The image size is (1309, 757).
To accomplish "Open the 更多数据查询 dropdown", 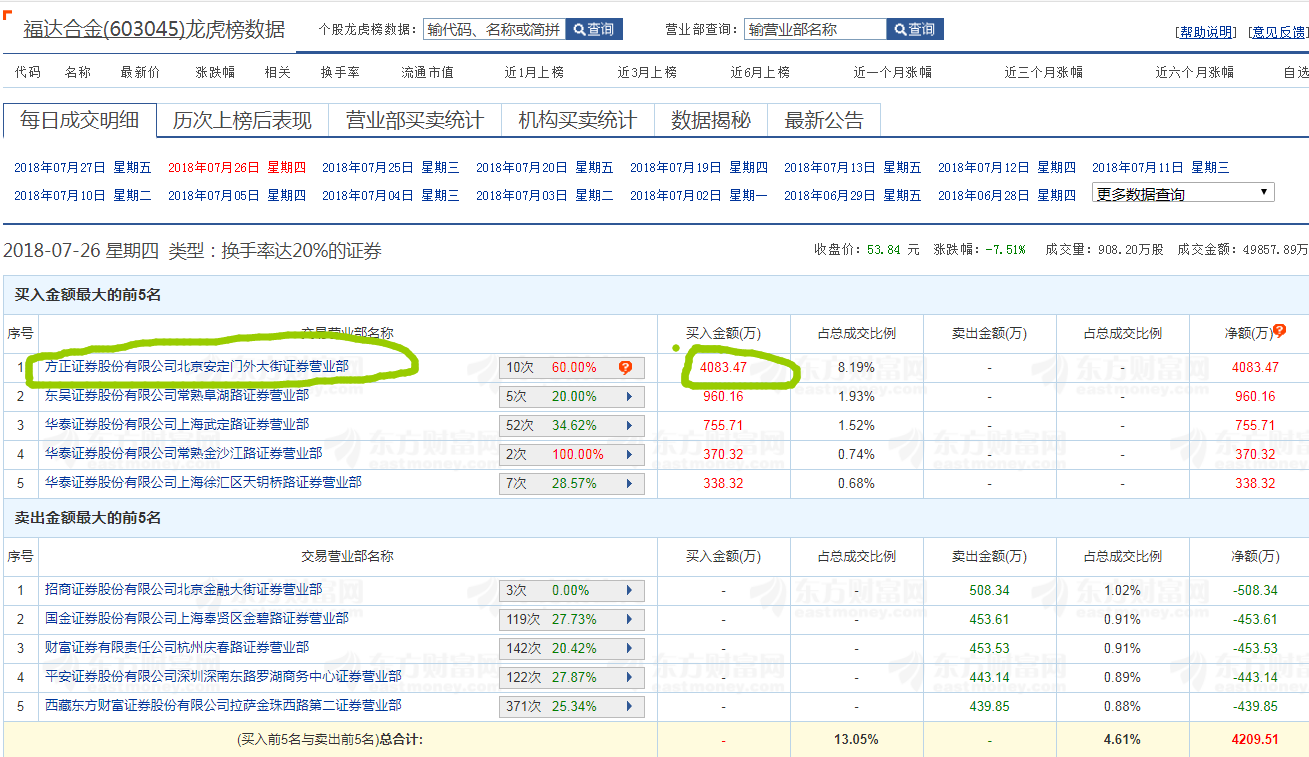I will [x=1183, y=193].
